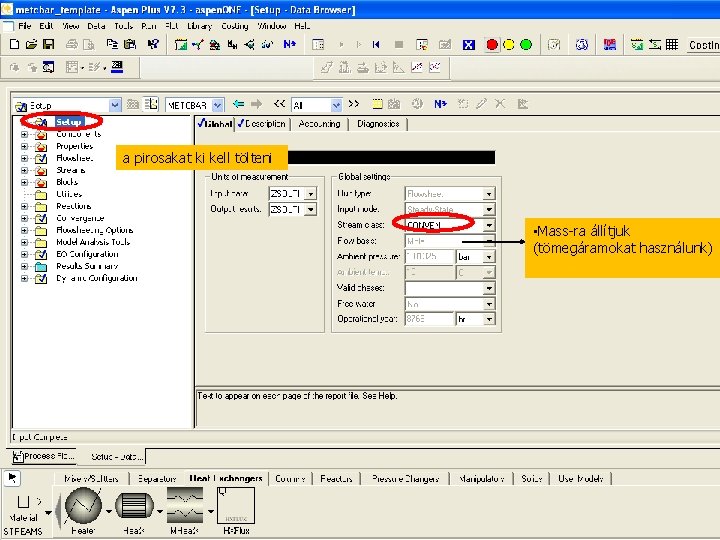Open the Valid phases dropdown
This screenshot has width=720, height=540.
coord(489,288)
